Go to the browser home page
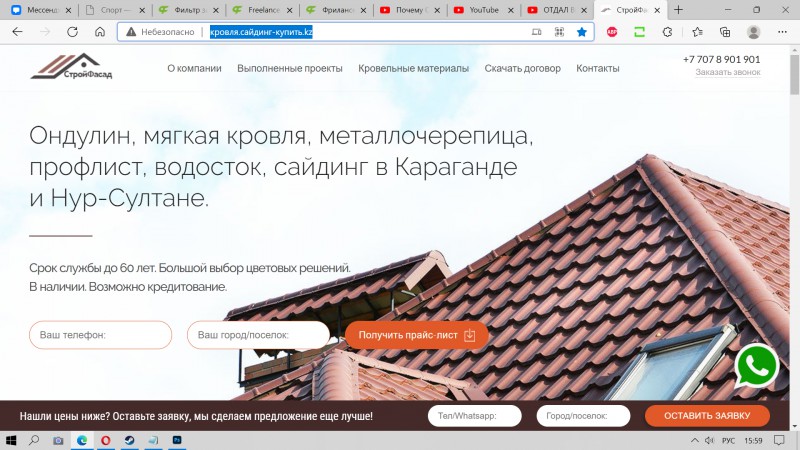800x450 pixels. (x=100, y=32)
